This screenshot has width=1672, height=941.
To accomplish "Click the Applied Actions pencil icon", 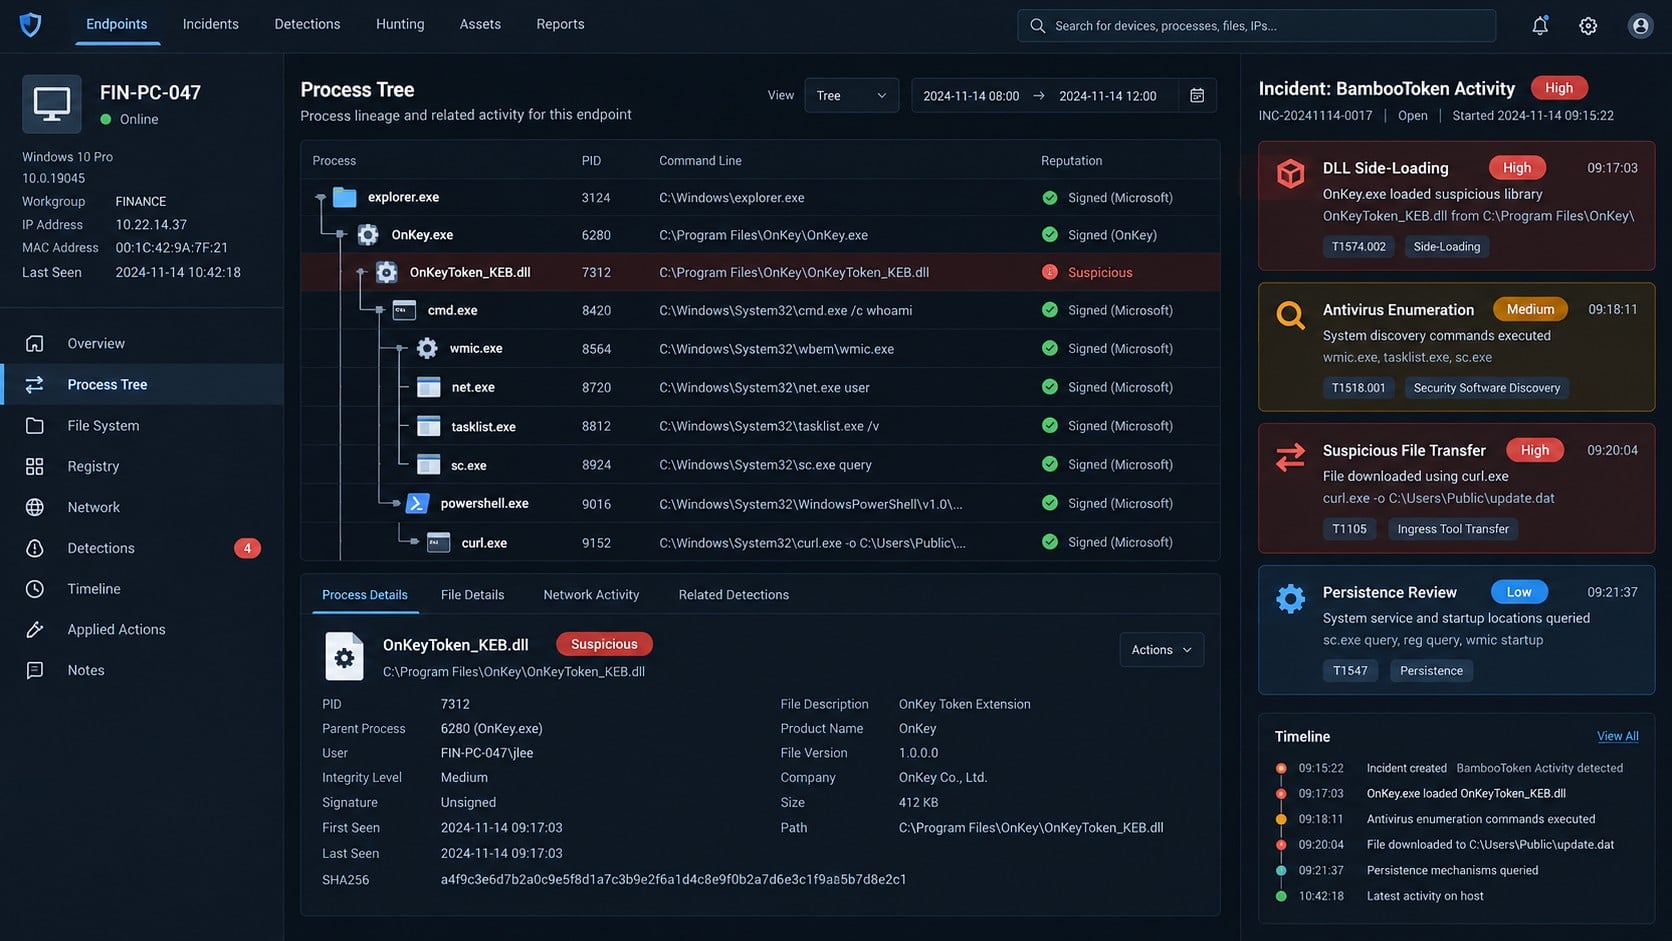I will tap(35, 629).
